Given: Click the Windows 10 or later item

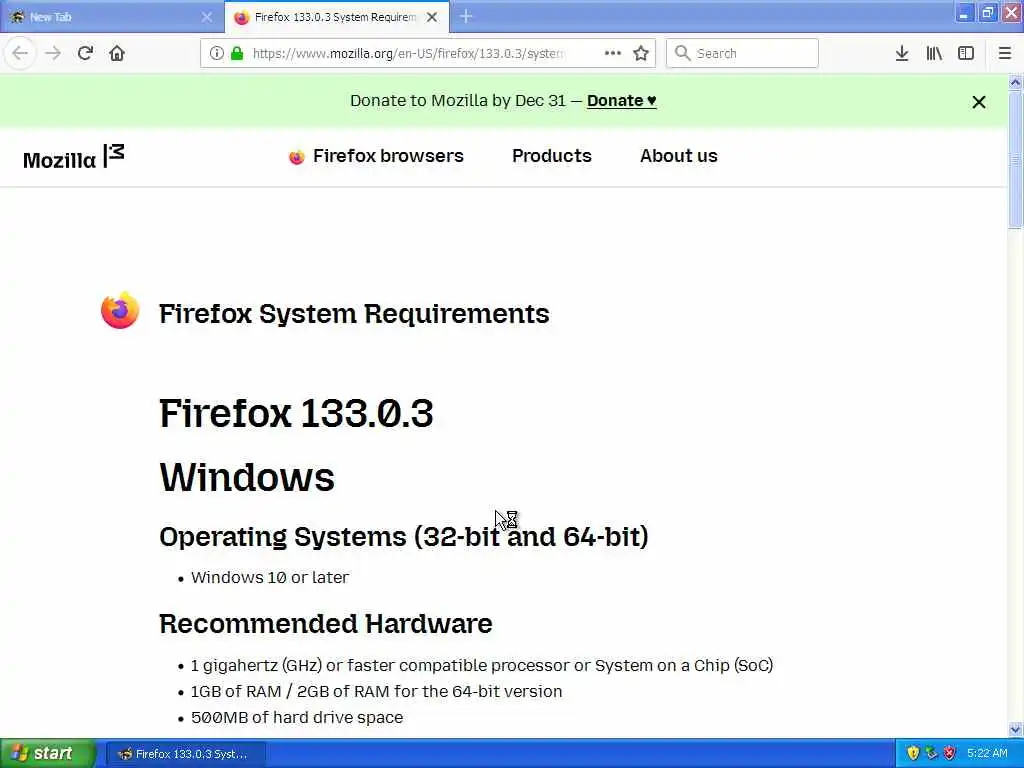Looking at the screenshot, I should click(270, 577).
